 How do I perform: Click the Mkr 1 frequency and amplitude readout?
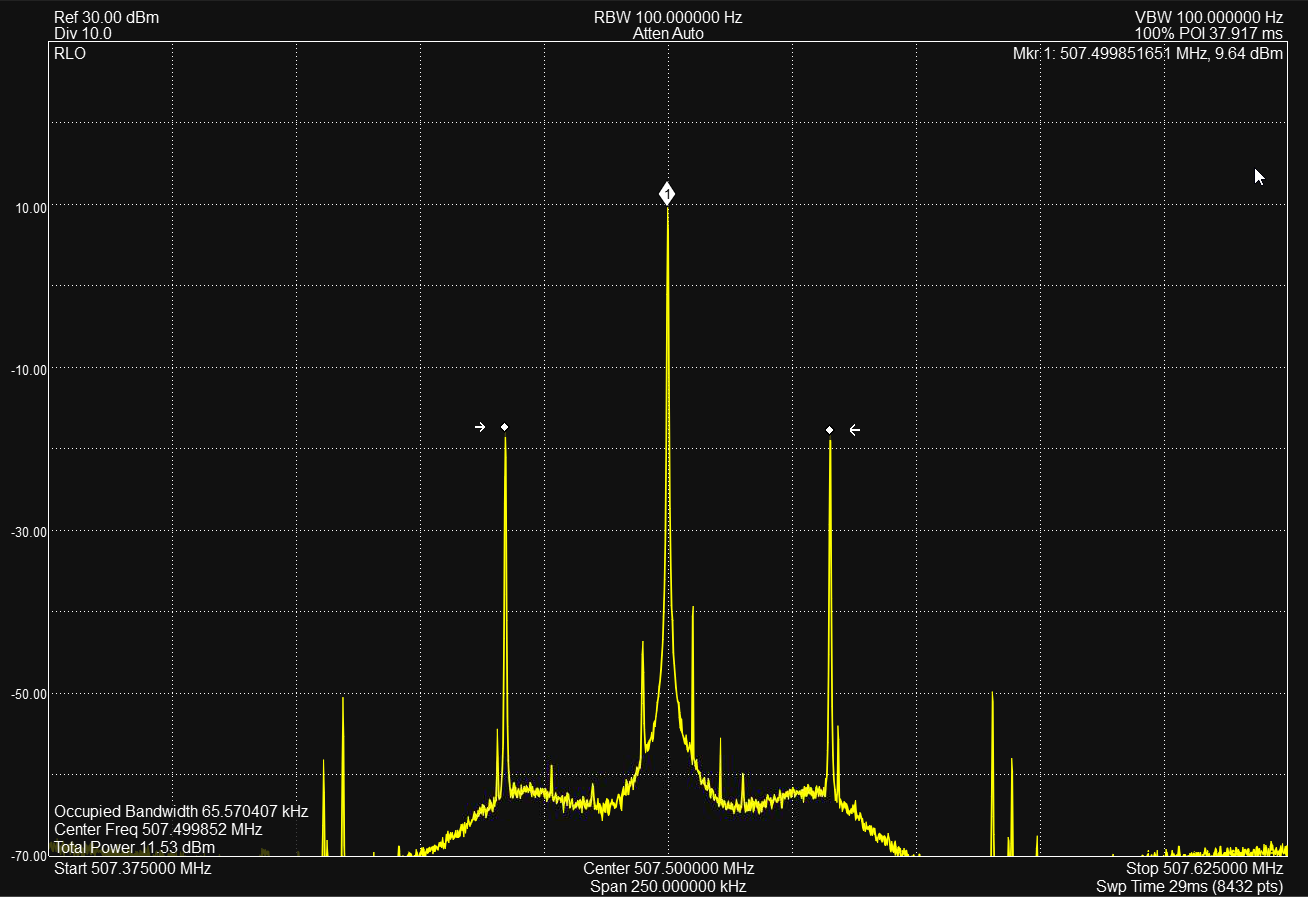point(1147,54)
